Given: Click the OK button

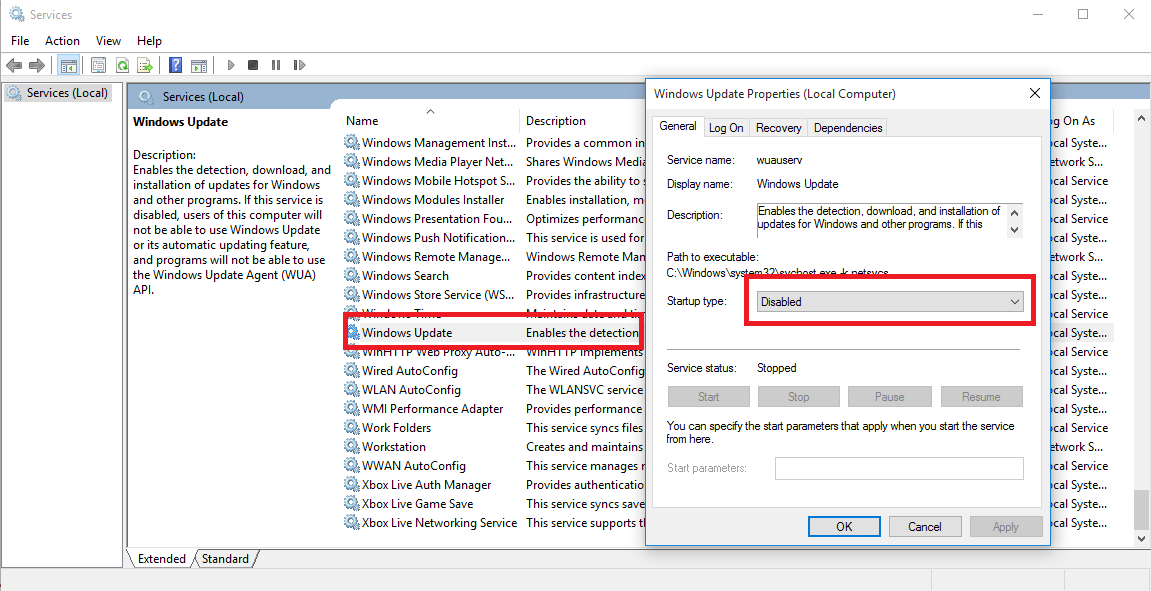Looking at the screenshot, I should coord(844,526).
